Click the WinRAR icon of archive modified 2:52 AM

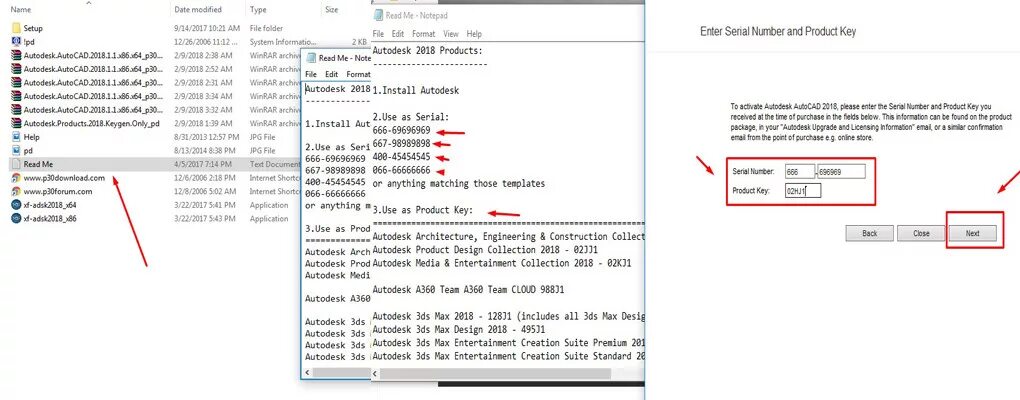point(16,69)
